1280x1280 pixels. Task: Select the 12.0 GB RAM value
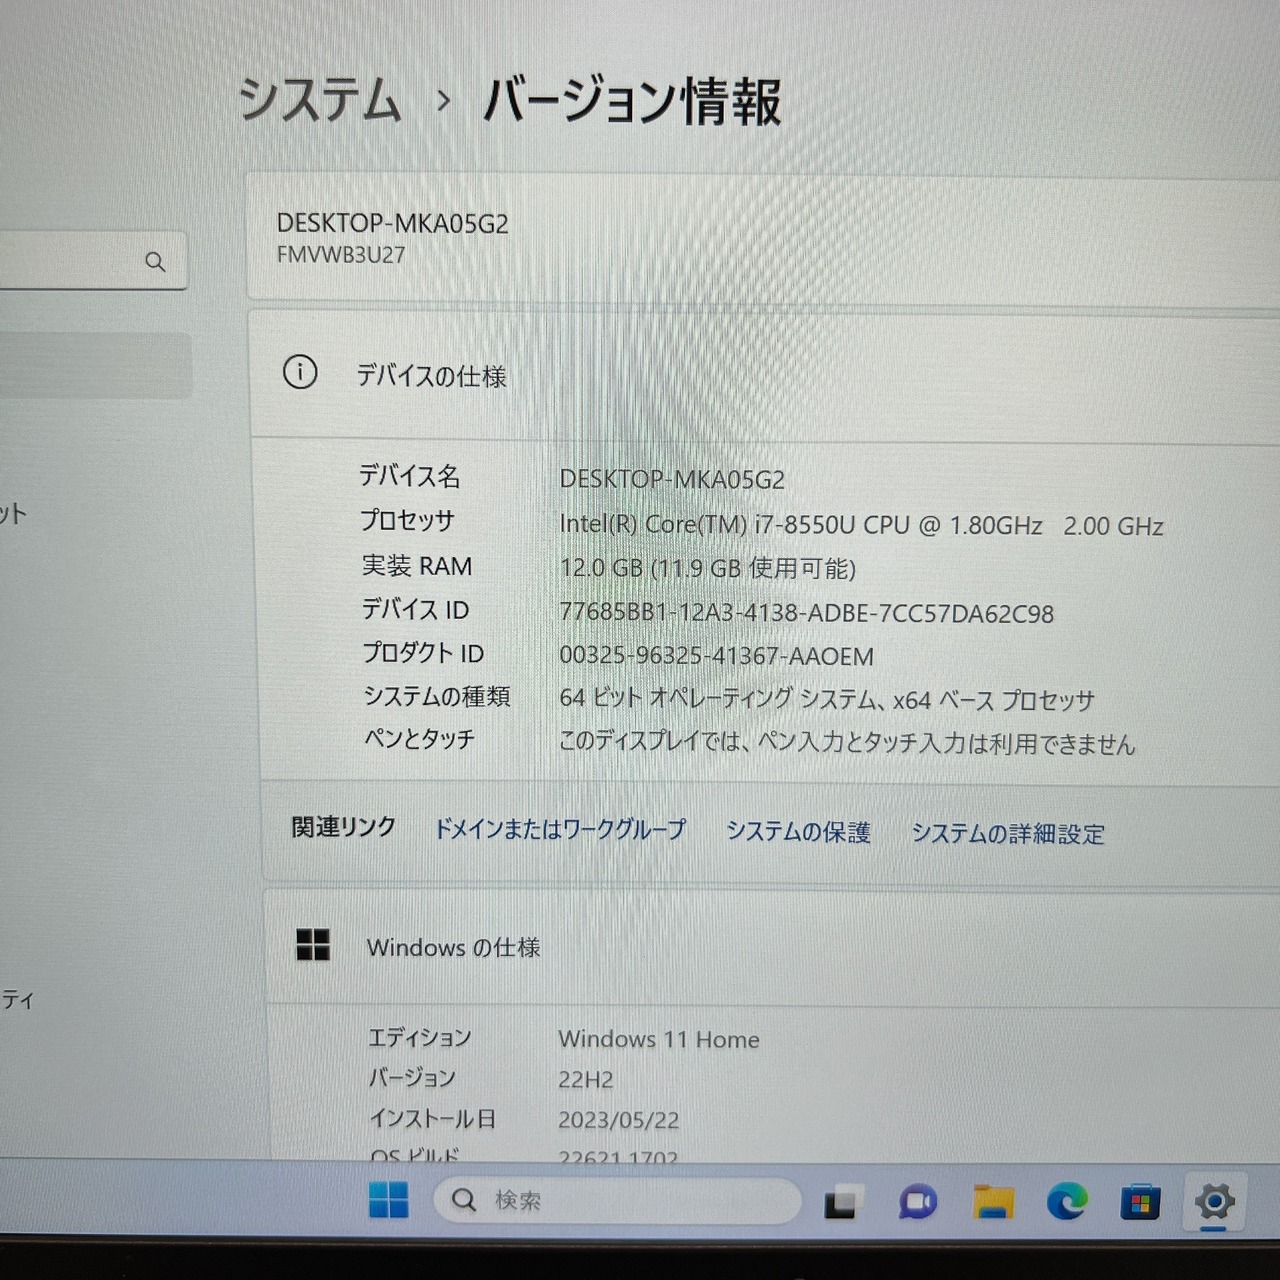(708, 568)
